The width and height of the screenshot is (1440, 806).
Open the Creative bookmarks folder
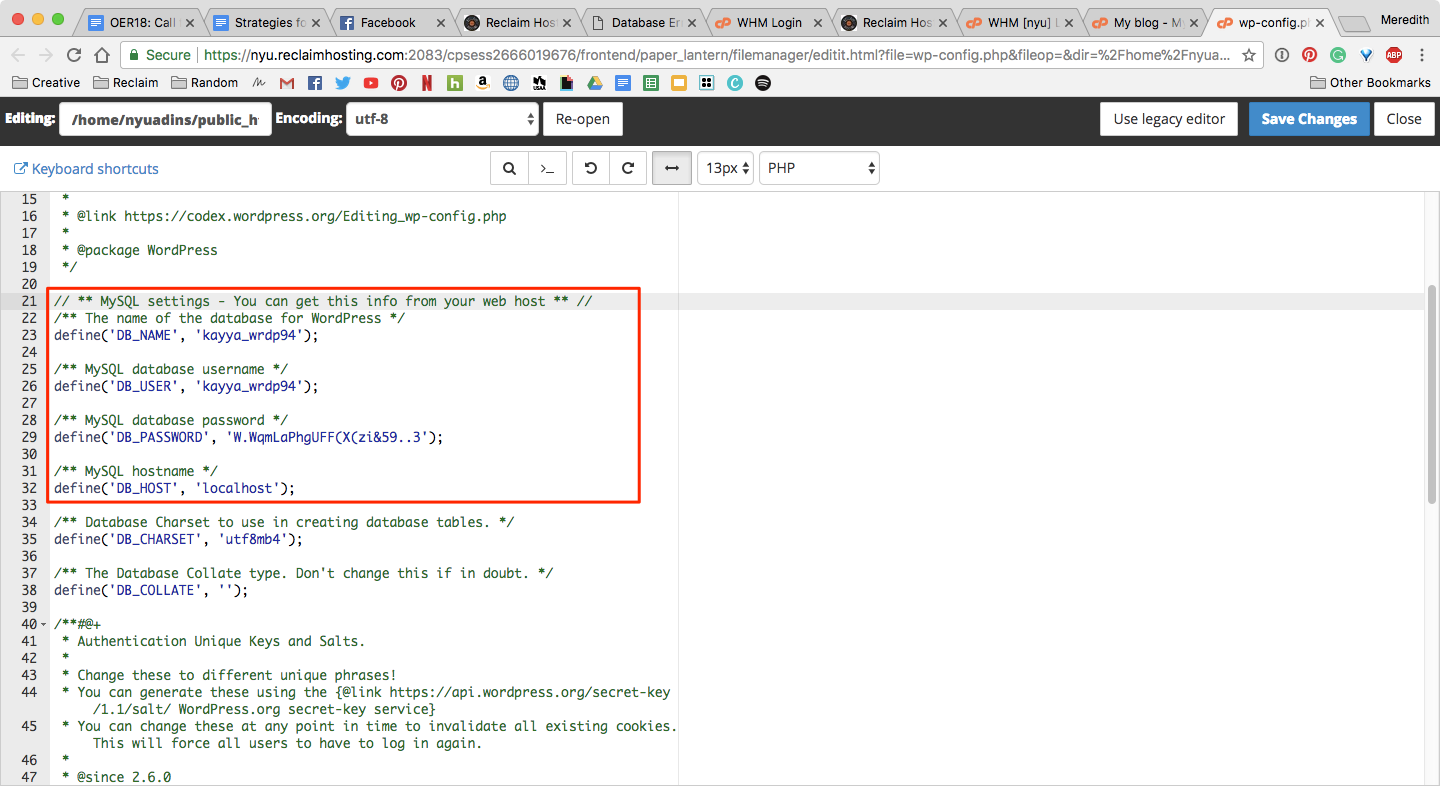[x=46, y=83]
